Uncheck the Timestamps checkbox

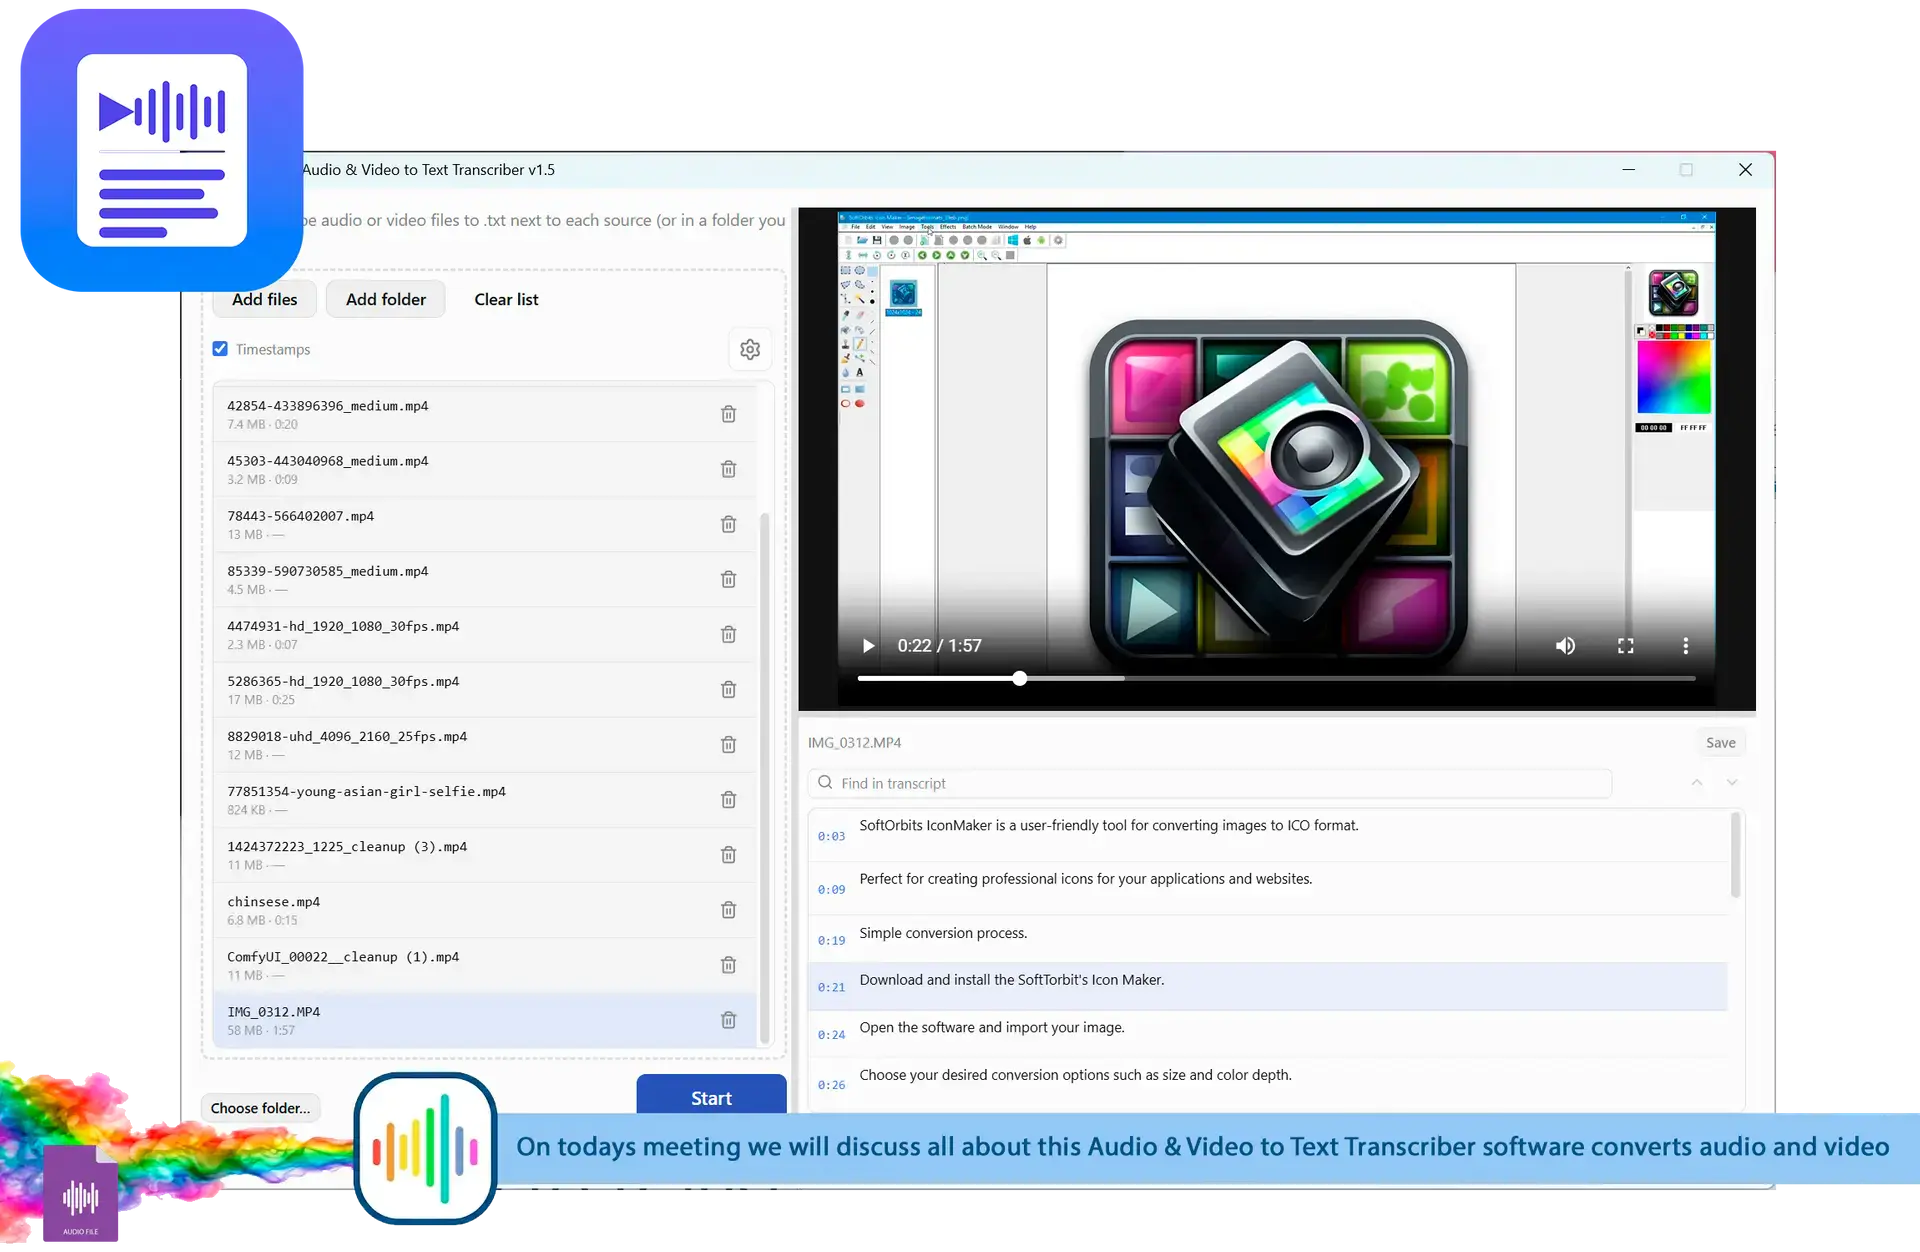pos(220,349)
